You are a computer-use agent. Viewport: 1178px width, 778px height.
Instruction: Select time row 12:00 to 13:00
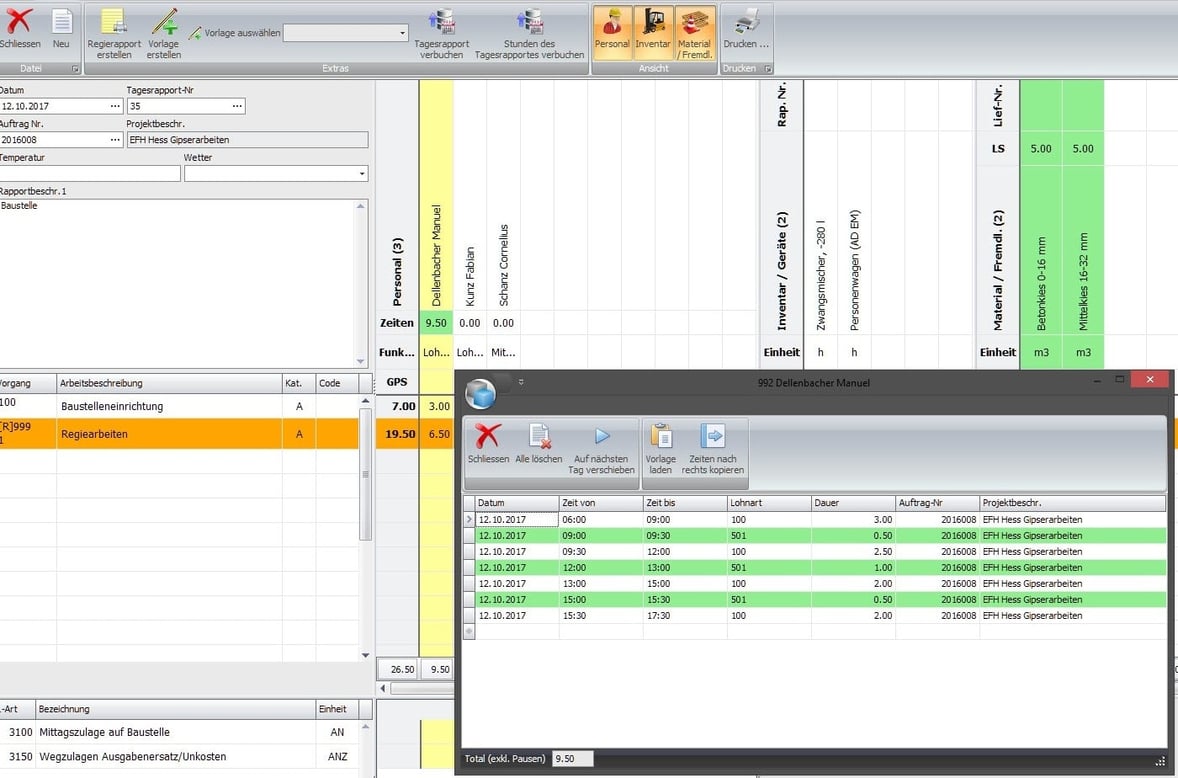coord(820,568)
